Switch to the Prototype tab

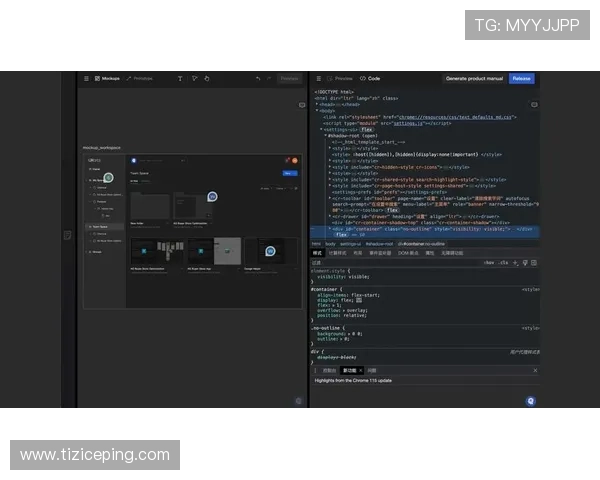pyautogui.click(x=141, y=78)
